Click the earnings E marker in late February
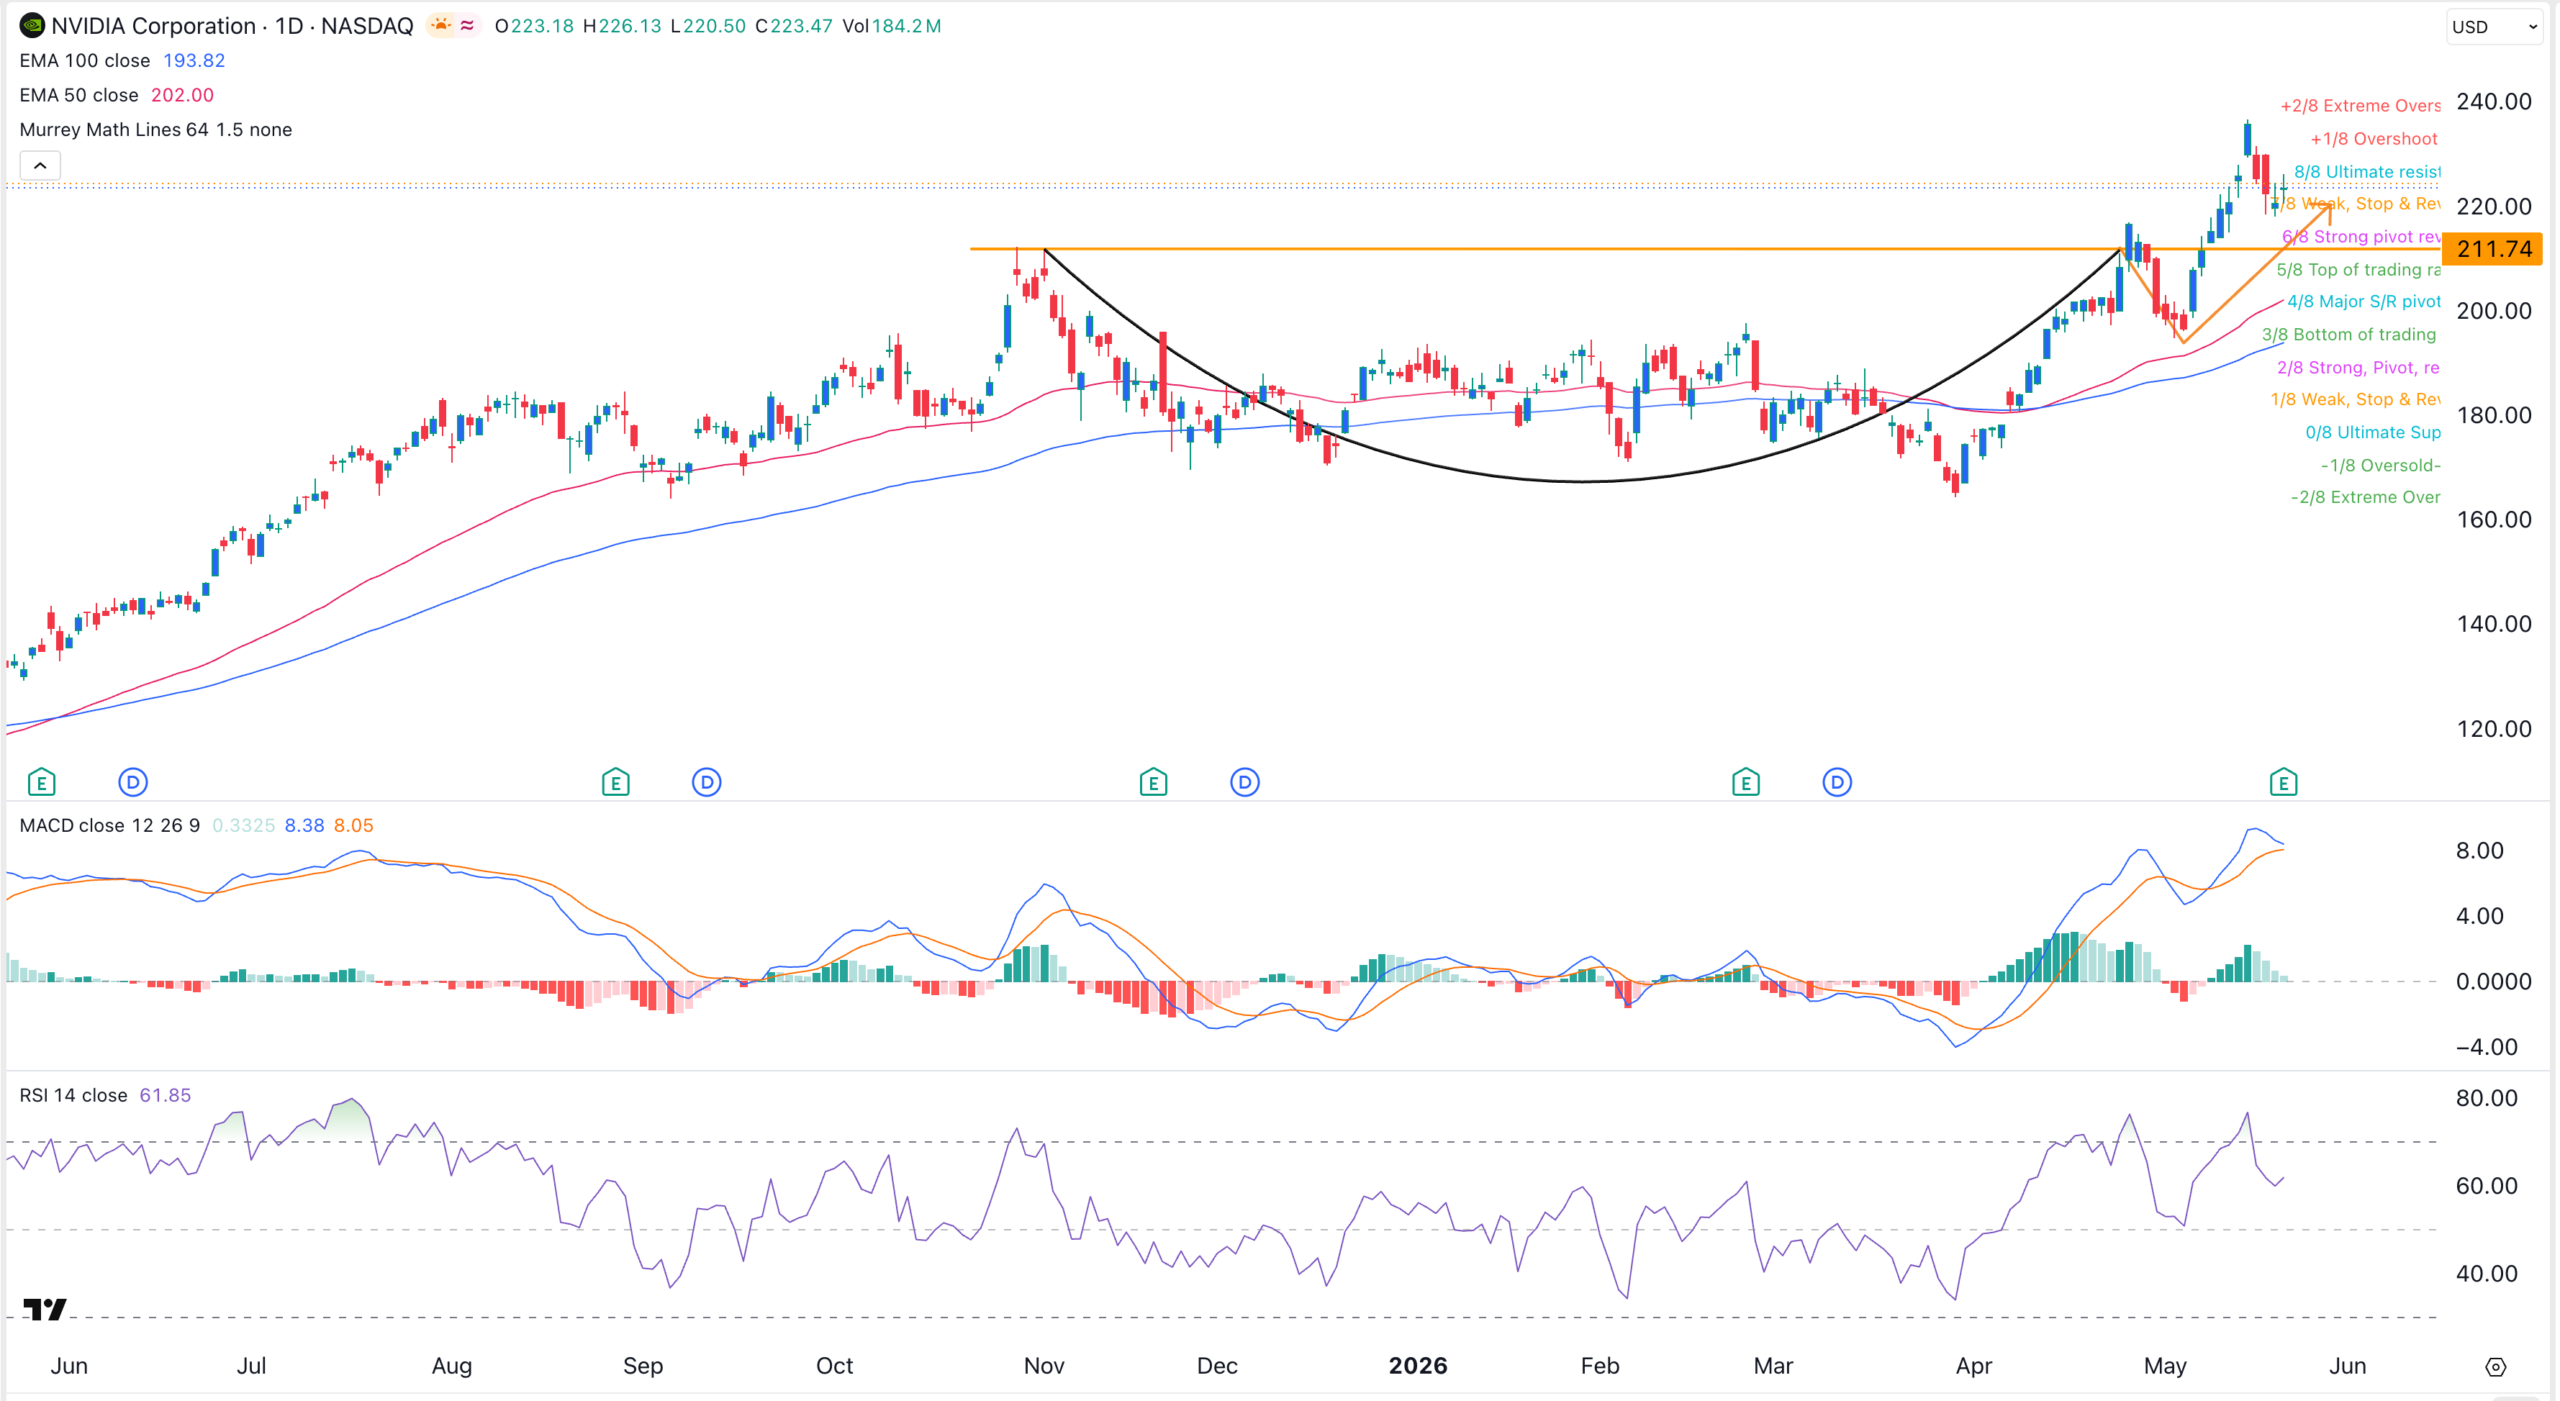 pyautogui.click(x=1746, y=782)
